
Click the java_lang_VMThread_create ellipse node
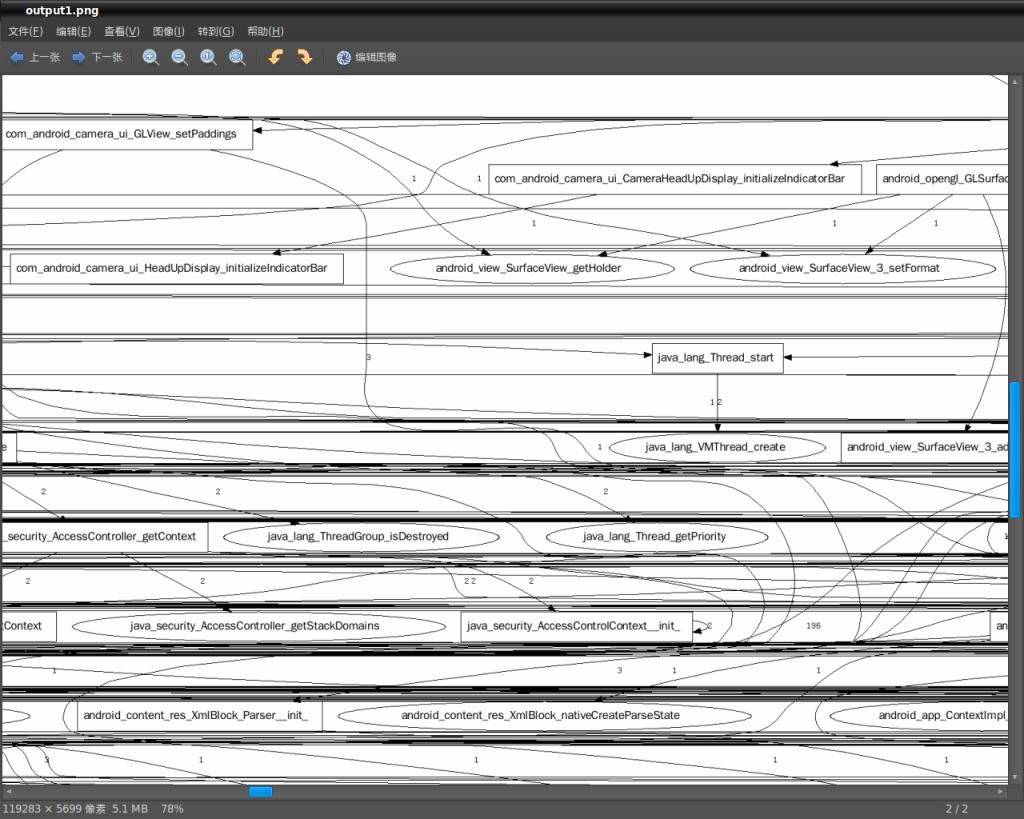[715, 447]
